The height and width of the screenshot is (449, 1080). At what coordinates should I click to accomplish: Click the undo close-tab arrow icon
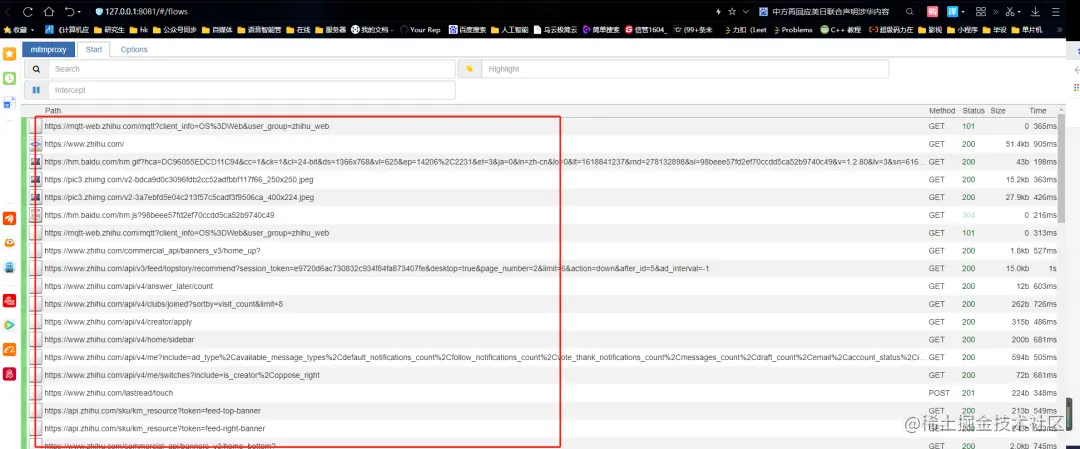coord(70,12)
